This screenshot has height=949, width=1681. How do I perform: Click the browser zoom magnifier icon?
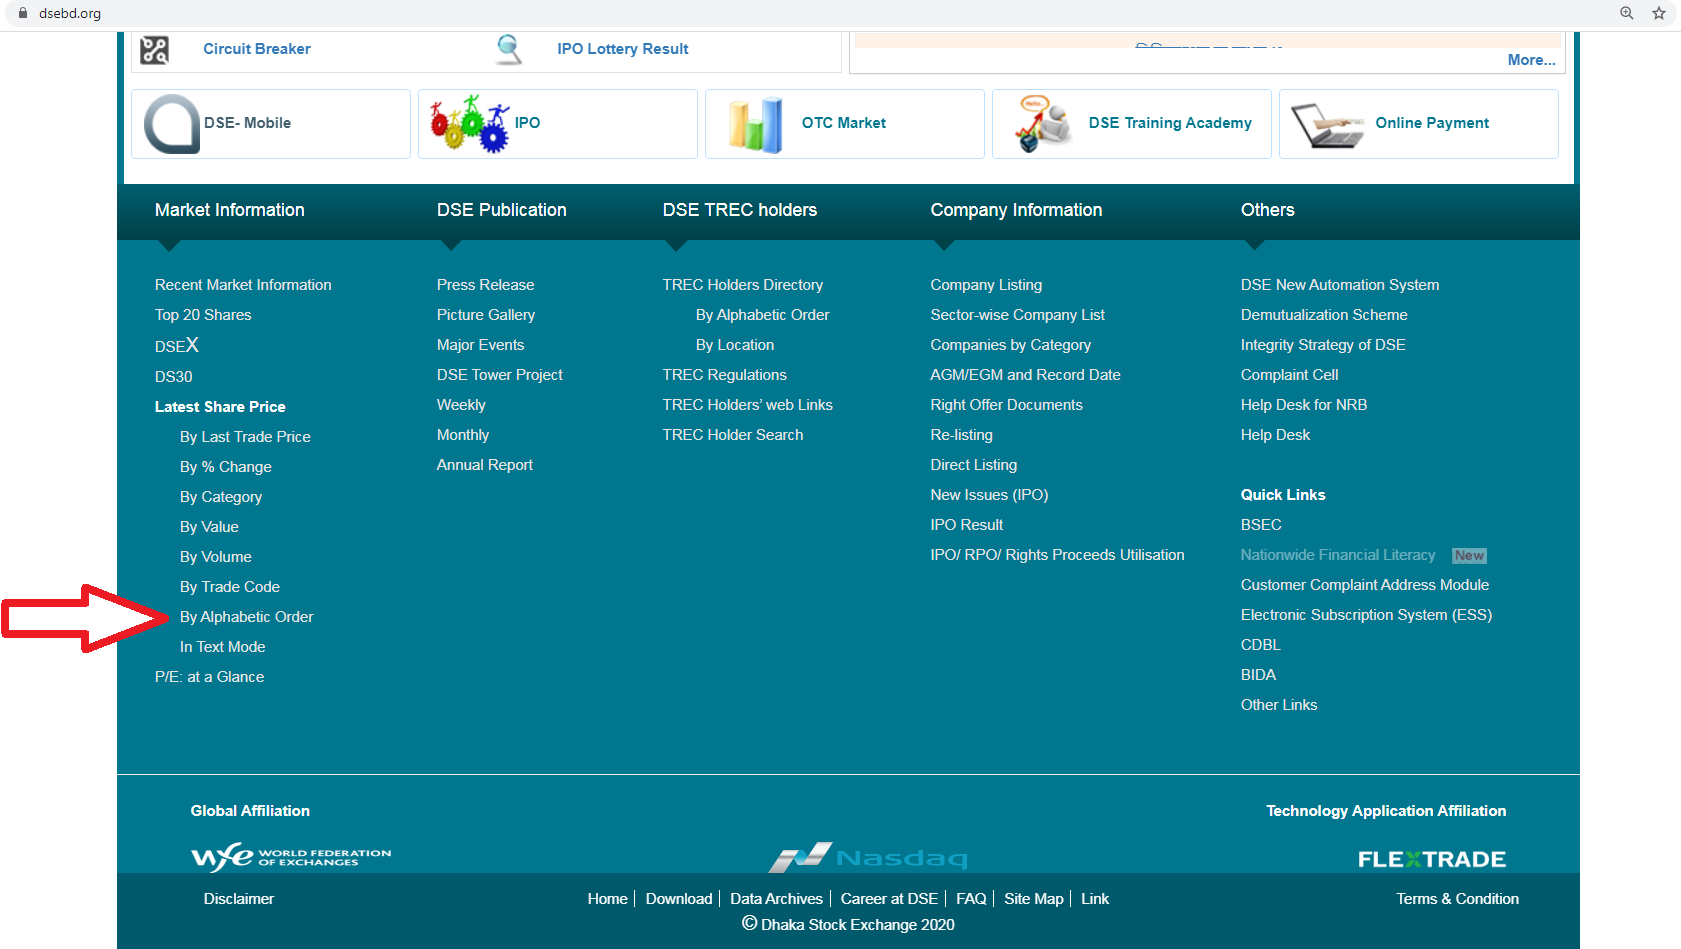tap(1627, 13)
